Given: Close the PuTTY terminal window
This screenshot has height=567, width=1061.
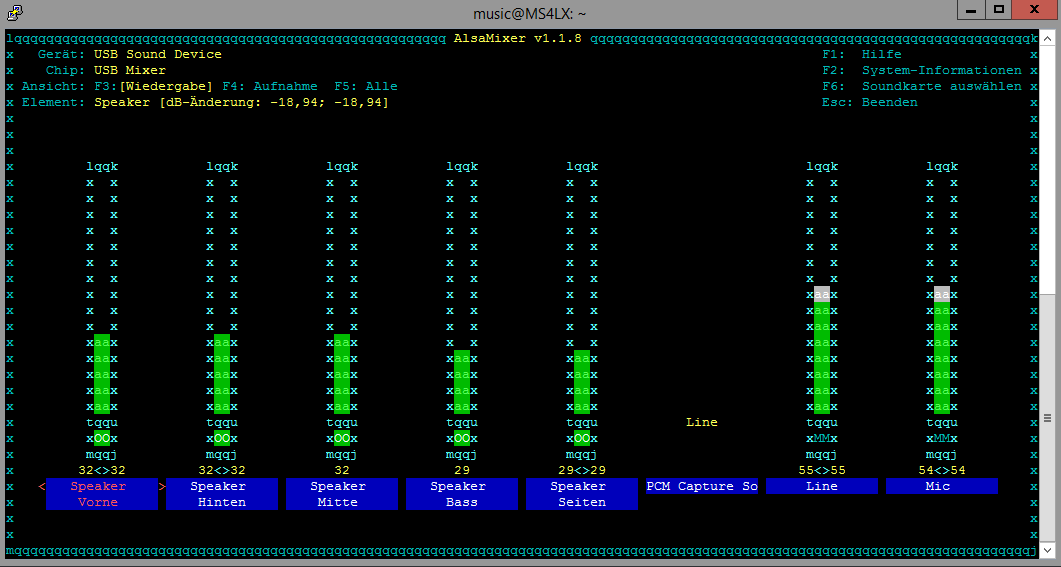Looking at the screenshot, I should 1035,9.
